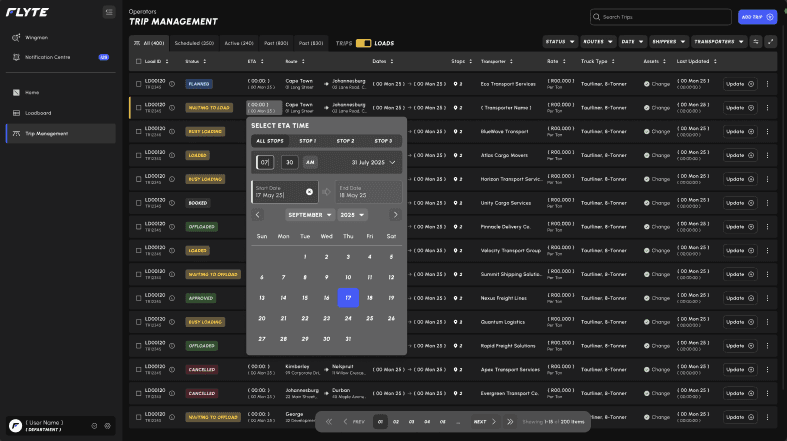Screen dimensions: 787x441
Task: Check the WAITING TO LOAD row checkbox
Action: [139, 108]
